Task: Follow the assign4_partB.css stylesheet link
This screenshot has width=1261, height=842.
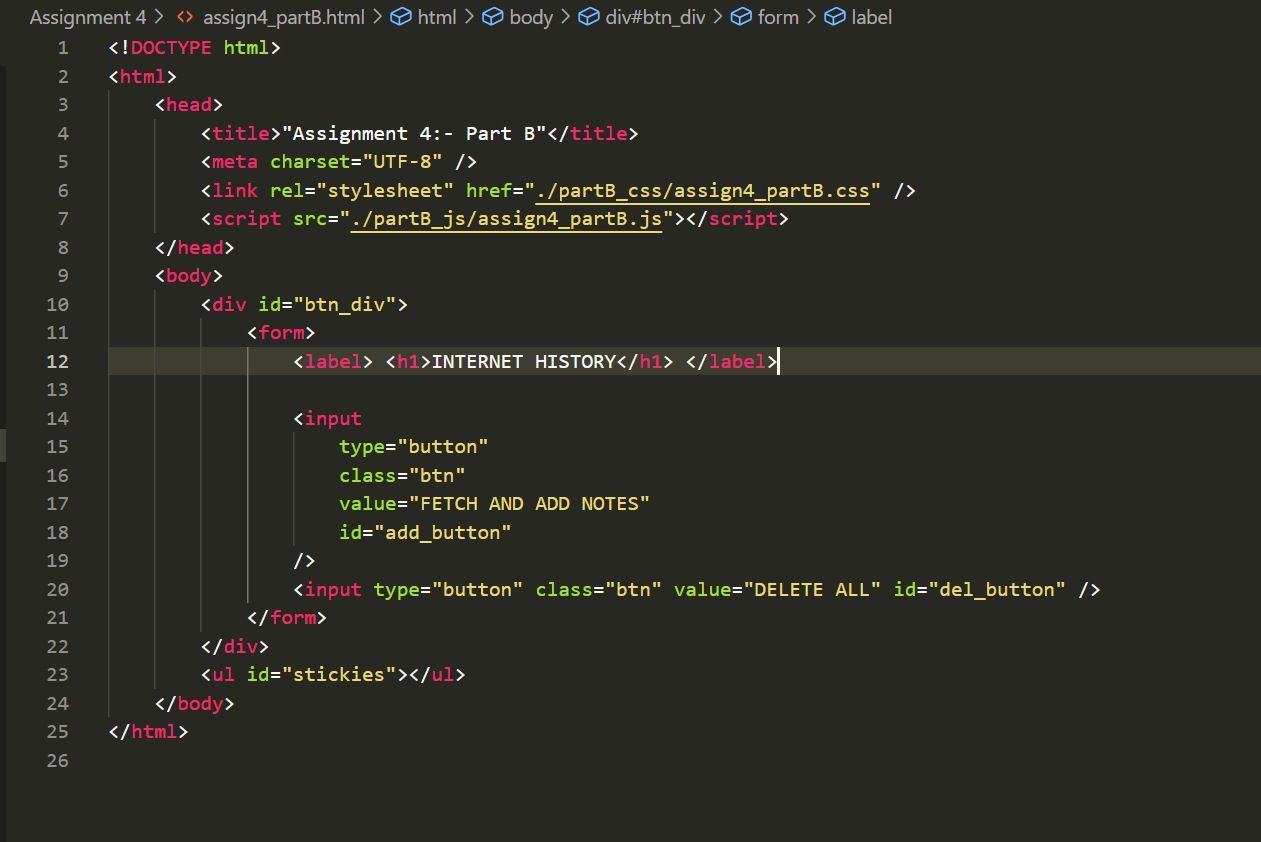Action: (702, 190)
